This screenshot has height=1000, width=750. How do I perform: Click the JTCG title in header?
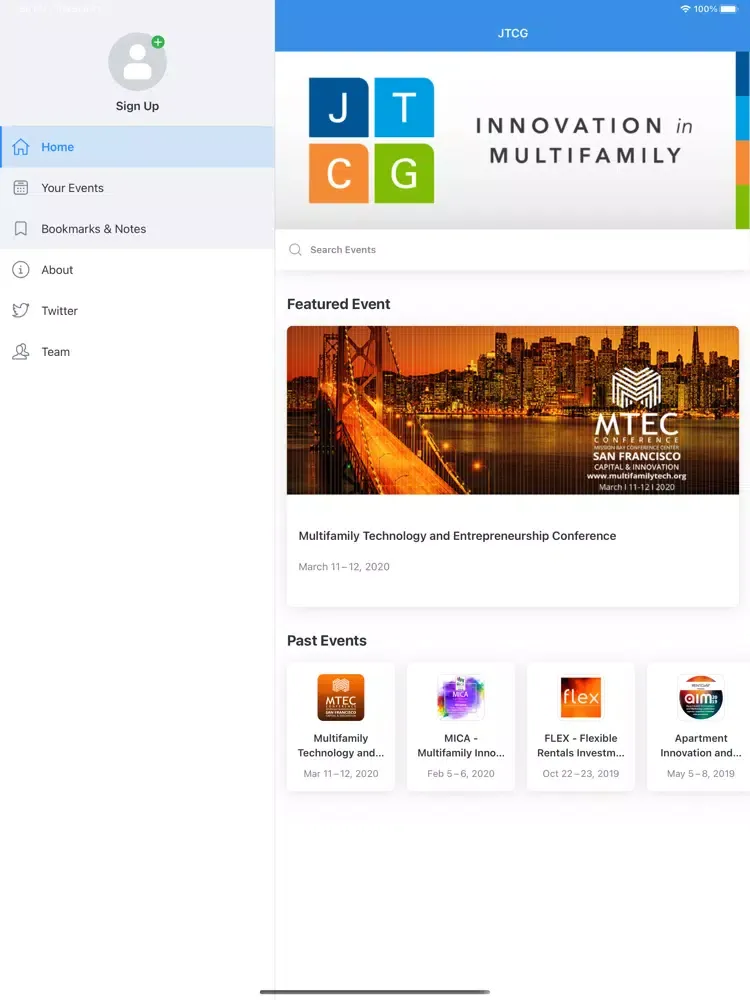513,33
